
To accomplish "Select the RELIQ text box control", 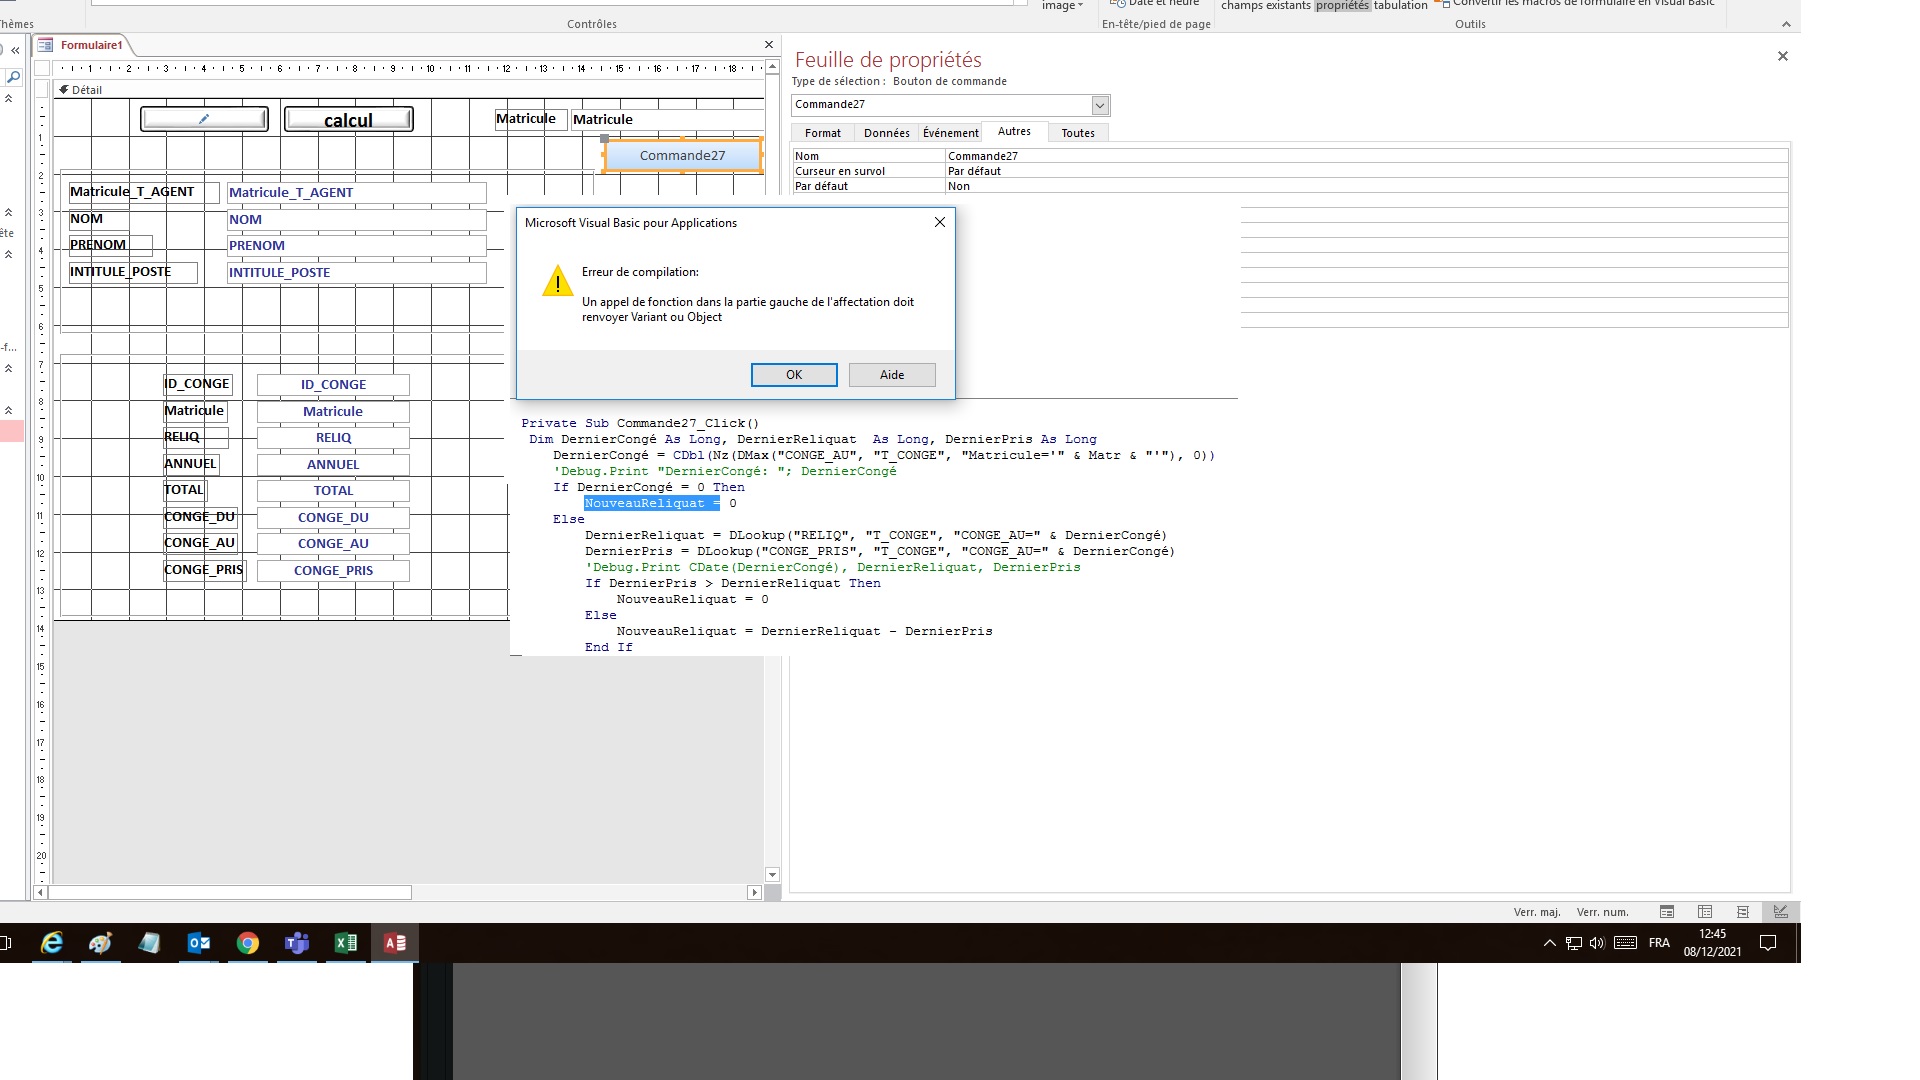I will [x=333, y=438].
